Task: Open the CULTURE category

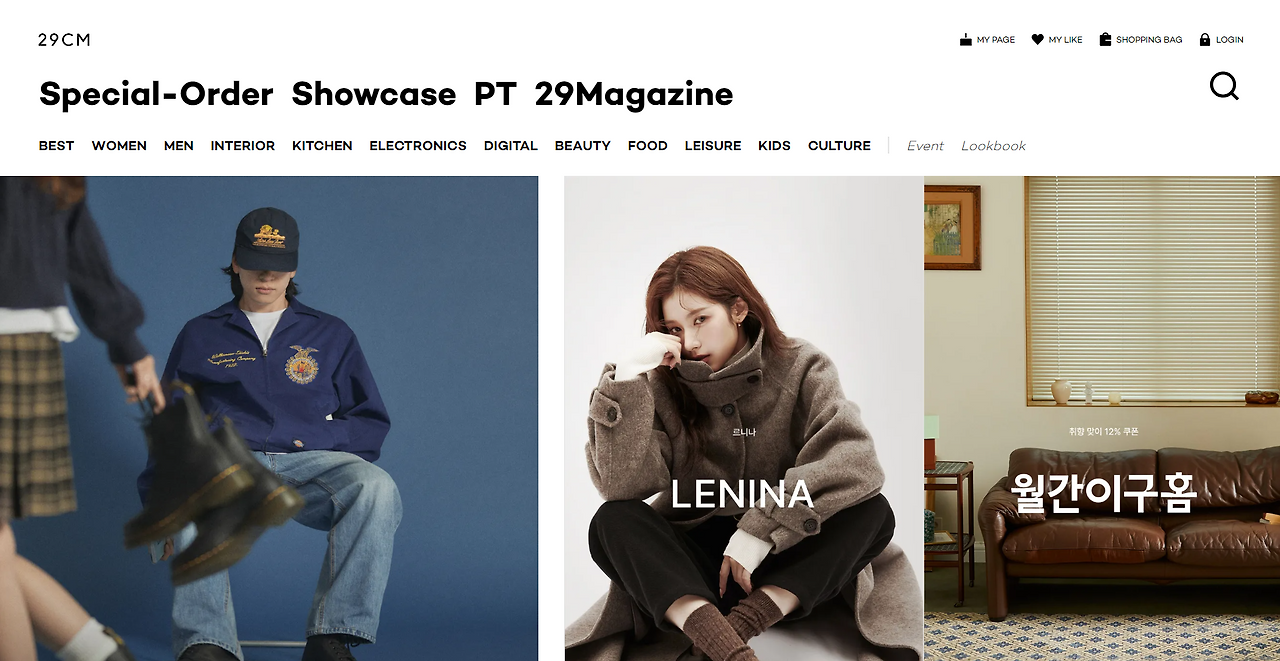Action: [x=839, y=146]
